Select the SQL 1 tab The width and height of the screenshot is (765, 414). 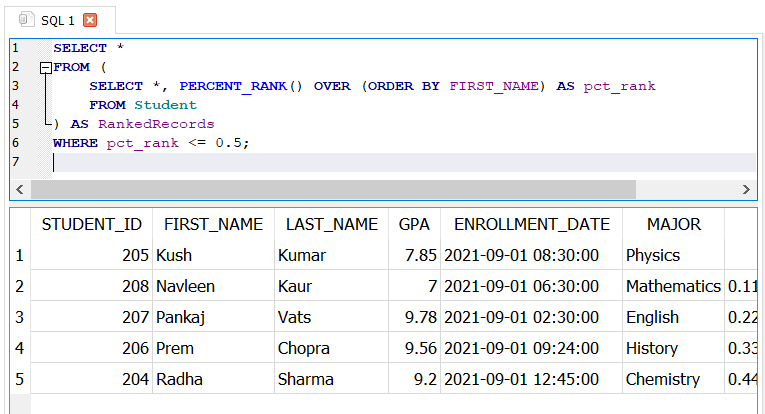tap(60, 20)
